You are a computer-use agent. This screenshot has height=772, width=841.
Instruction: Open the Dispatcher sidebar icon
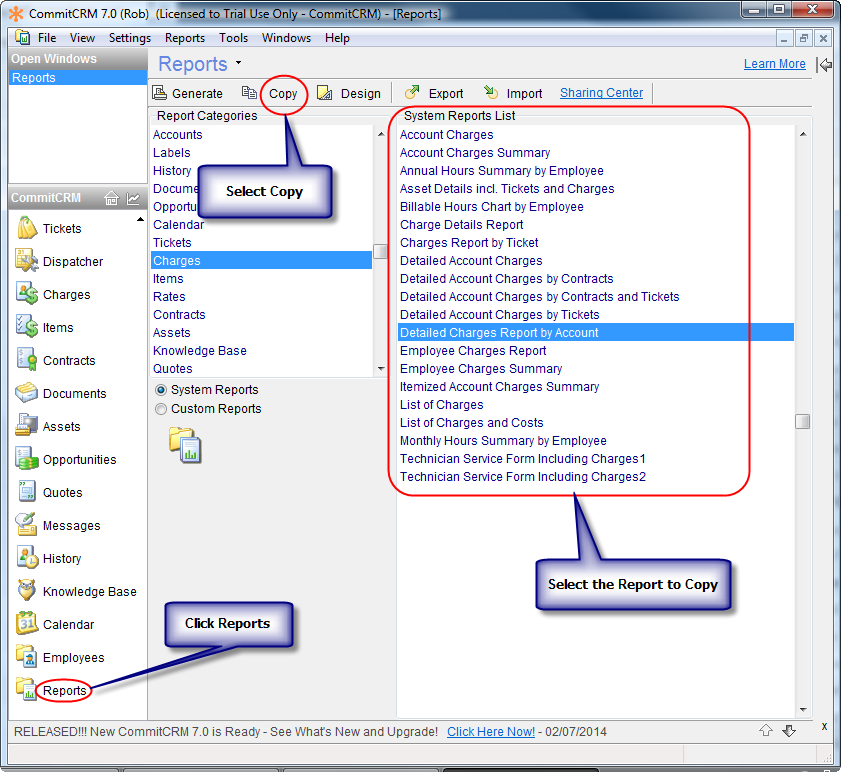(26, 261)
